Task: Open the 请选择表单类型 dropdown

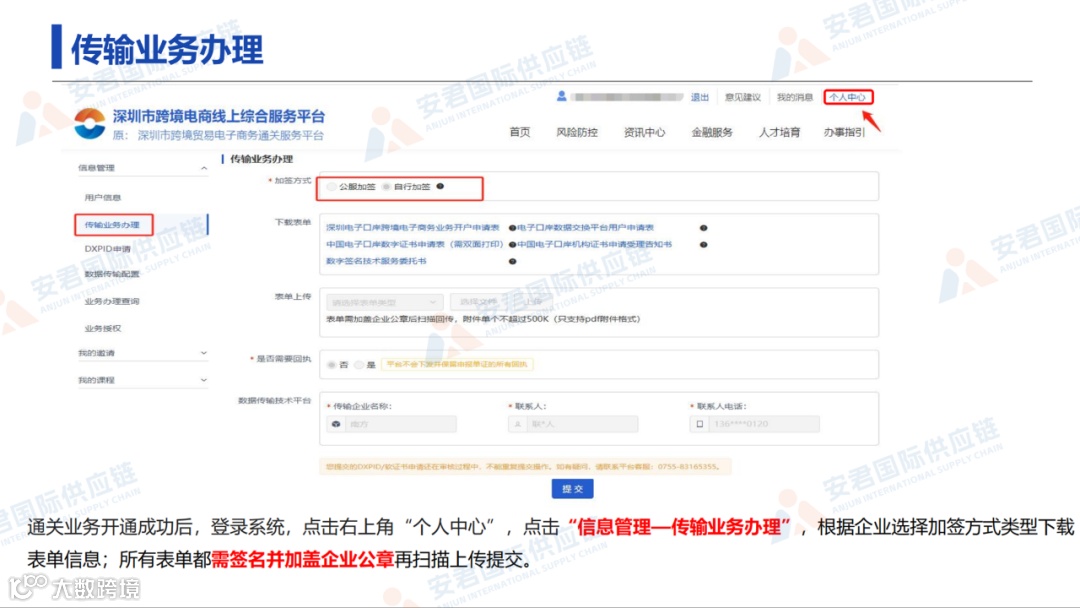Action: (x=384, y=302)
